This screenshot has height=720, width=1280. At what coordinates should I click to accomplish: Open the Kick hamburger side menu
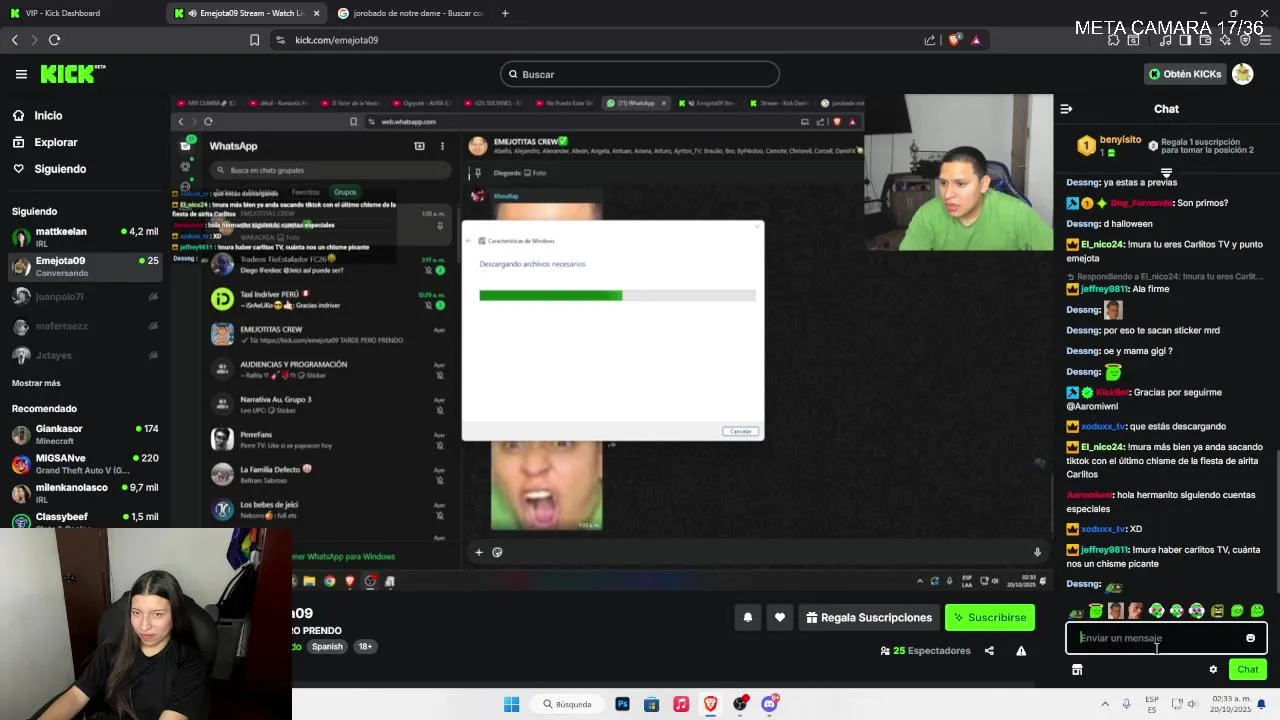(x=21, y=74)
